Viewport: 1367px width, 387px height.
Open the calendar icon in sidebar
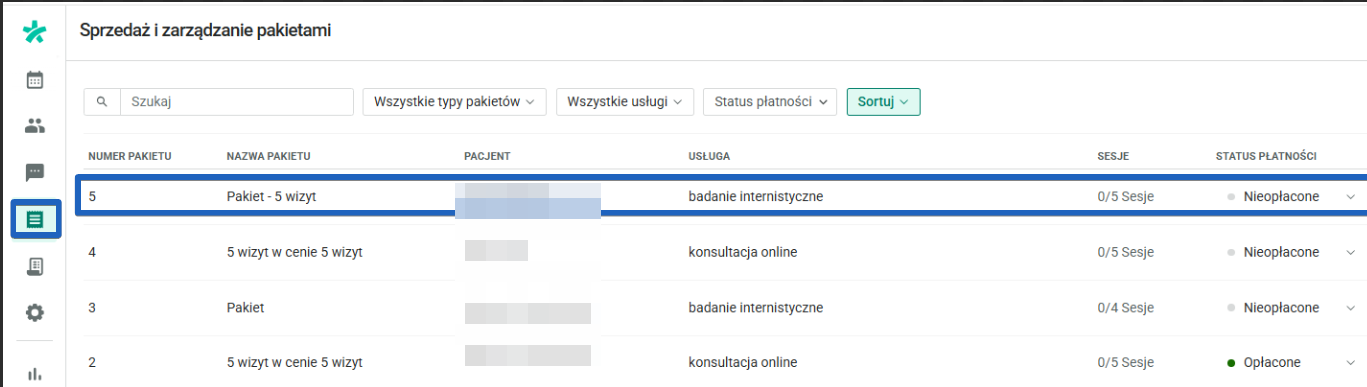tap(35, 79)
